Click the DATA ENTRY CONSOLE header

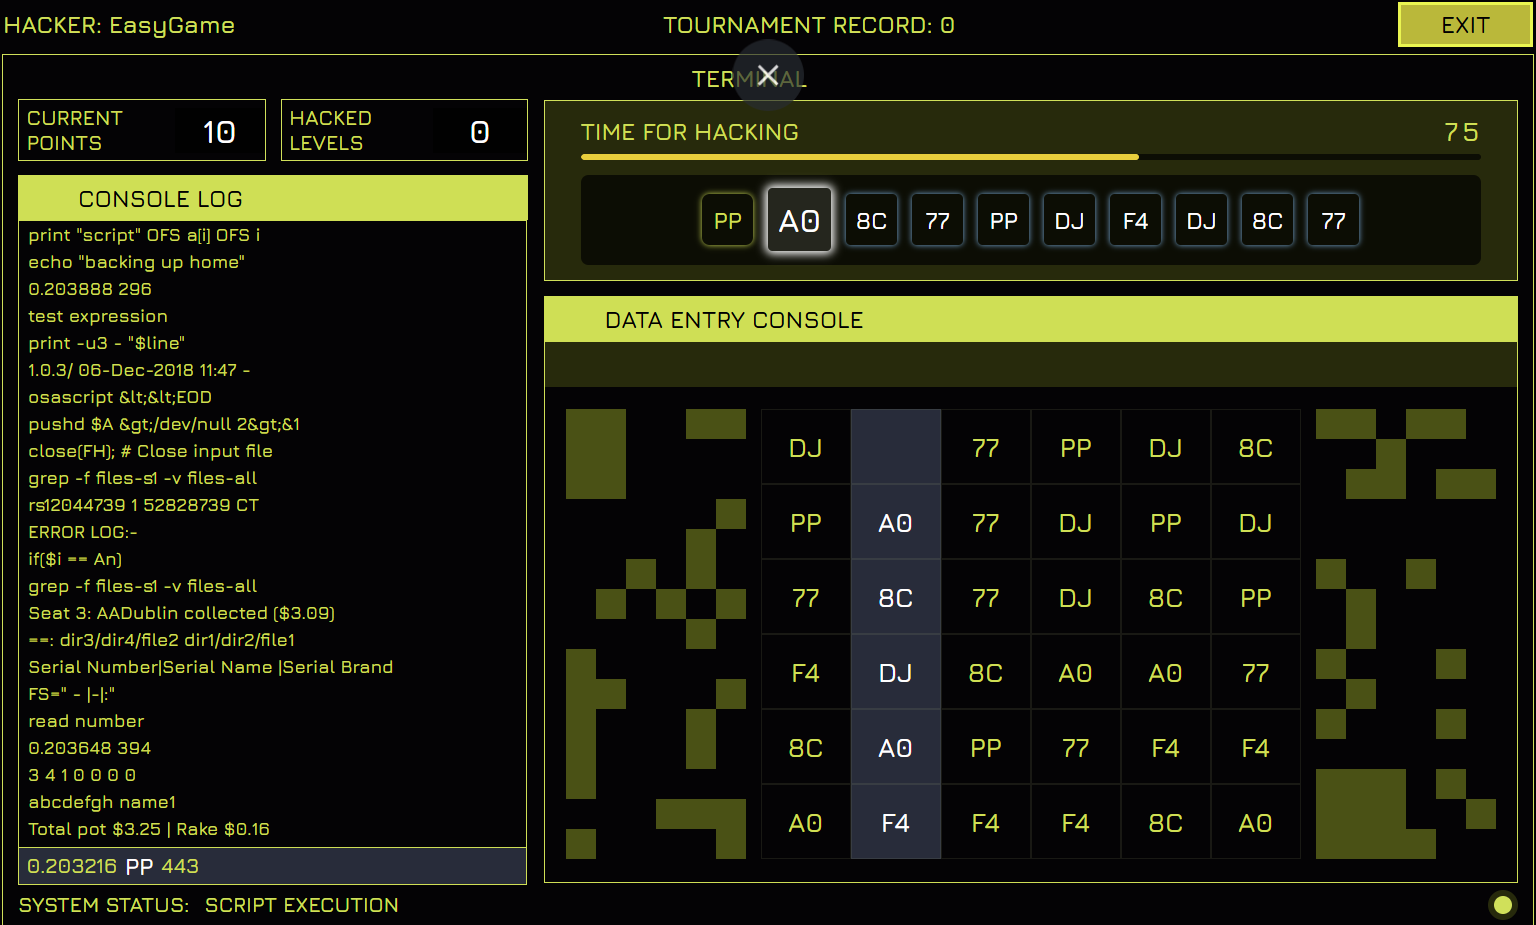pos(1030,320)
